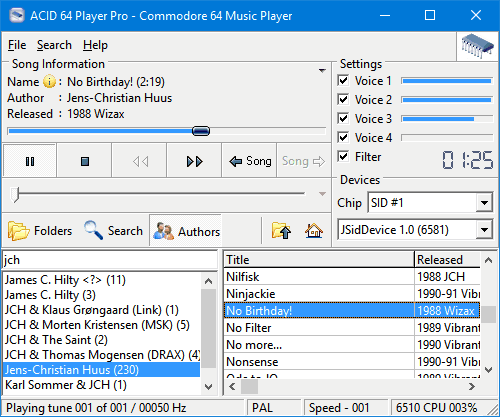The height and width of the screenshot is (417, 500).
Task: Select author James C. Hilty (3)
Action: pos(102,295)
